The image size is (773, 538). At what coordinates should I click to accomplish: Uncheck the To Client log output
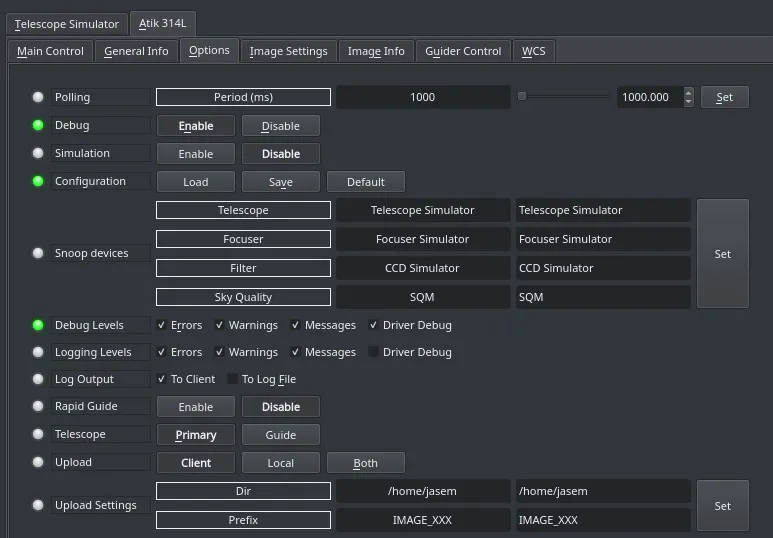(161, 379)
